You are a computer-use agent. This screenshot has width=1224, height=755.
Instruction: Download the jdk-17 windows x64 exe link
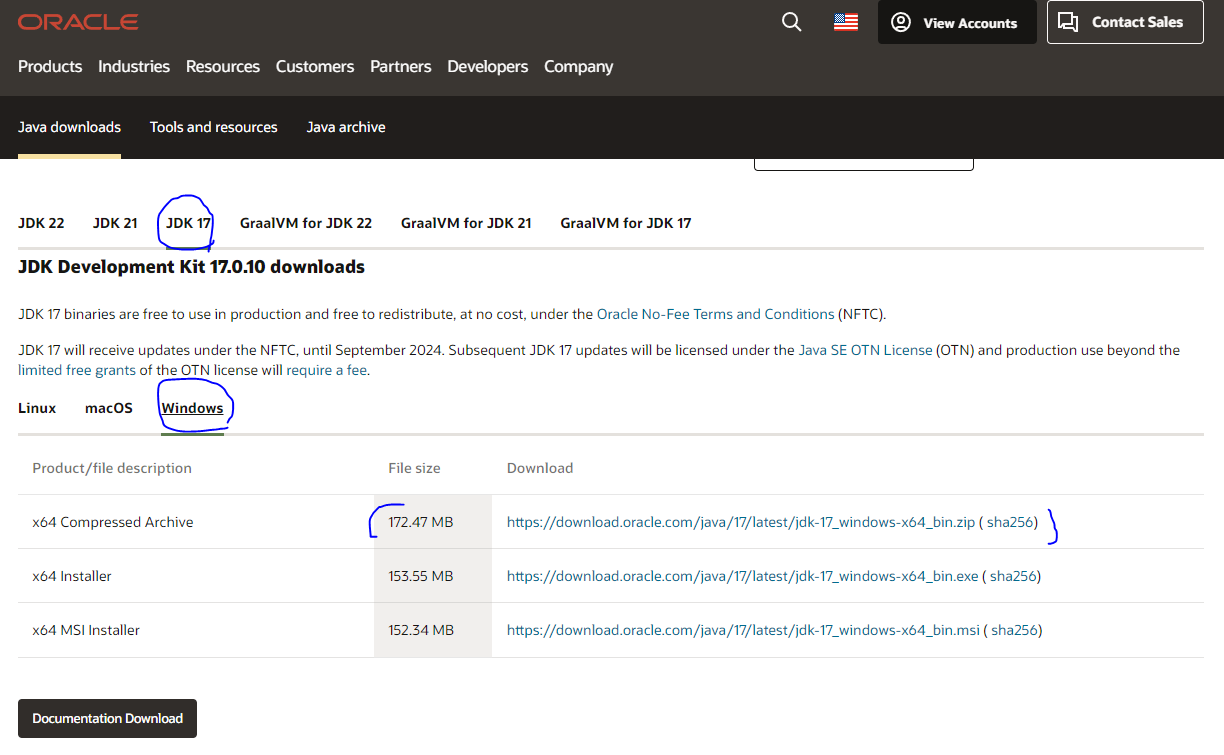[743, 576]
